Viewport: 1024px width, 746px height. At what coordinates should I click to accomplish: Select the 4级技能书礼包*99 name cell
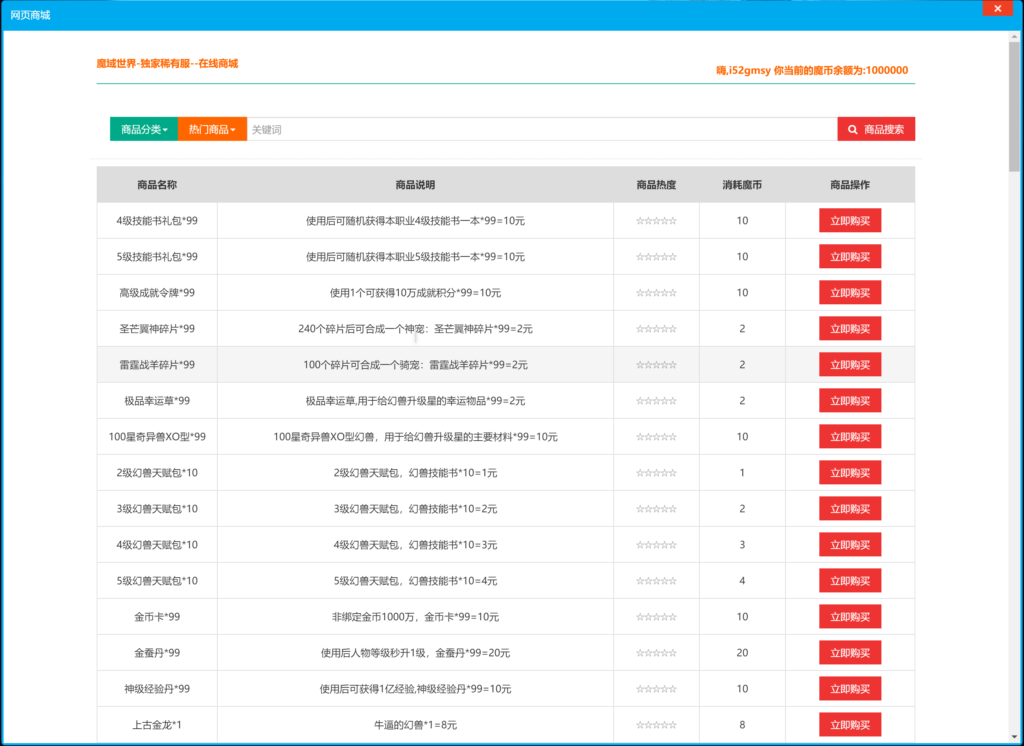[x=157, y=221]
